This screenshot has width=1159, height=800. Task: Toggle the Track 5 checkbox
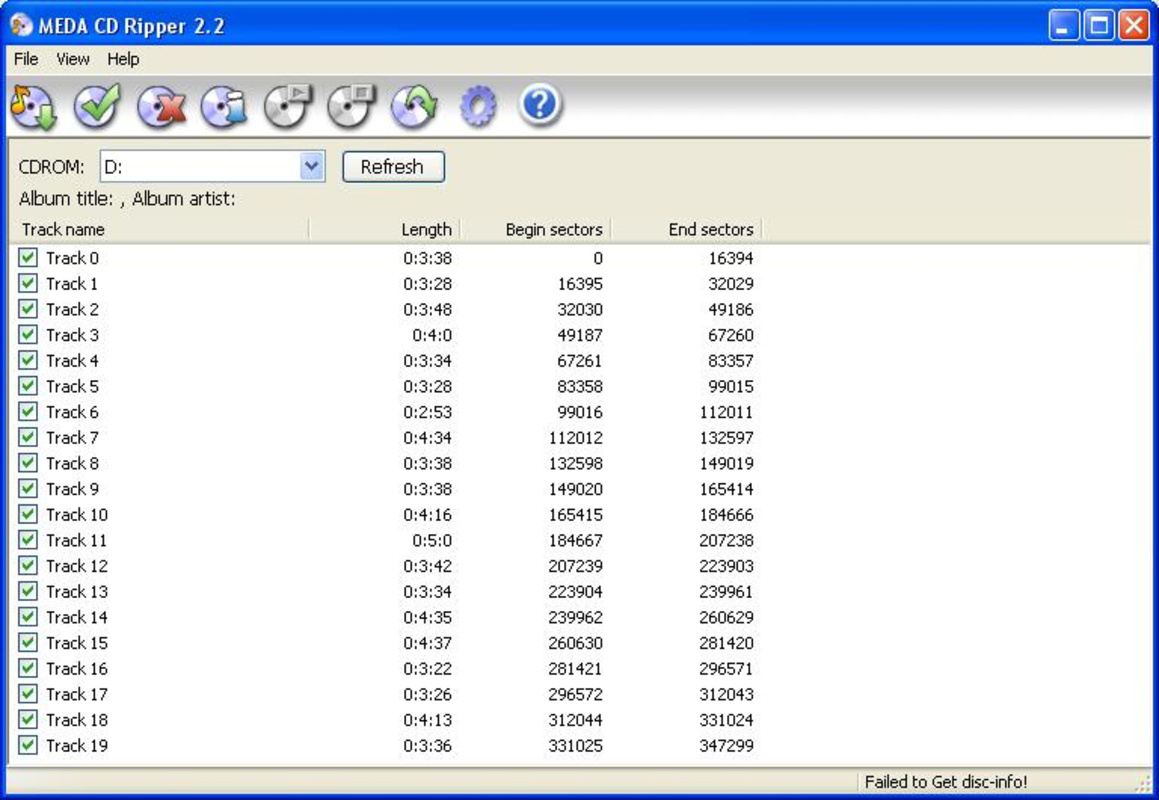click(x=28, y=385)
